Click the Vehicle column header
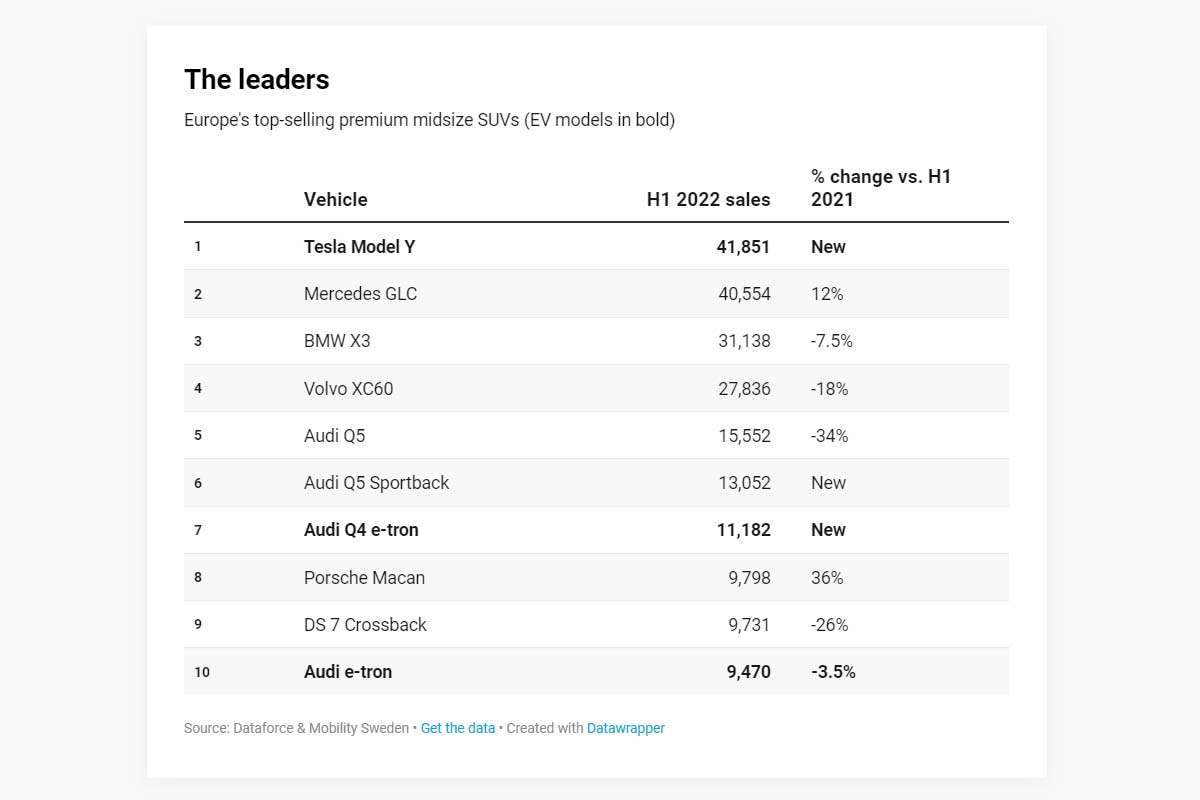 click(335, 199)
